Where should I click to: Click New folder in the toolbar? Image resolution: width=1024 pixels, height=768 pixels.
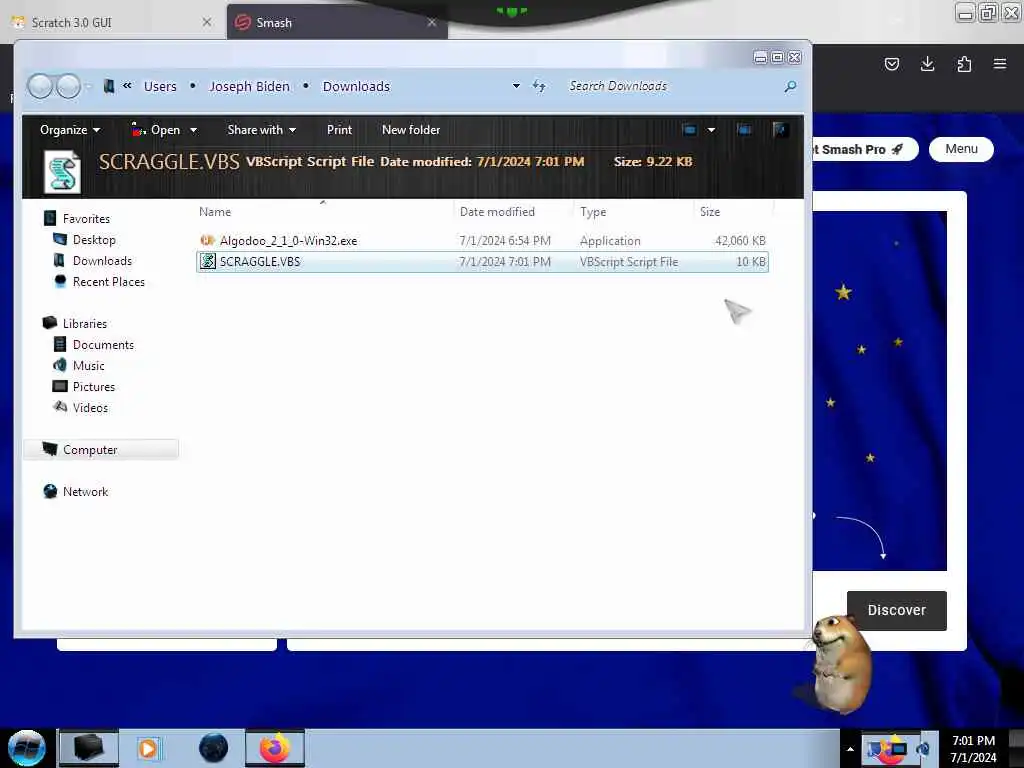[411, 130]
